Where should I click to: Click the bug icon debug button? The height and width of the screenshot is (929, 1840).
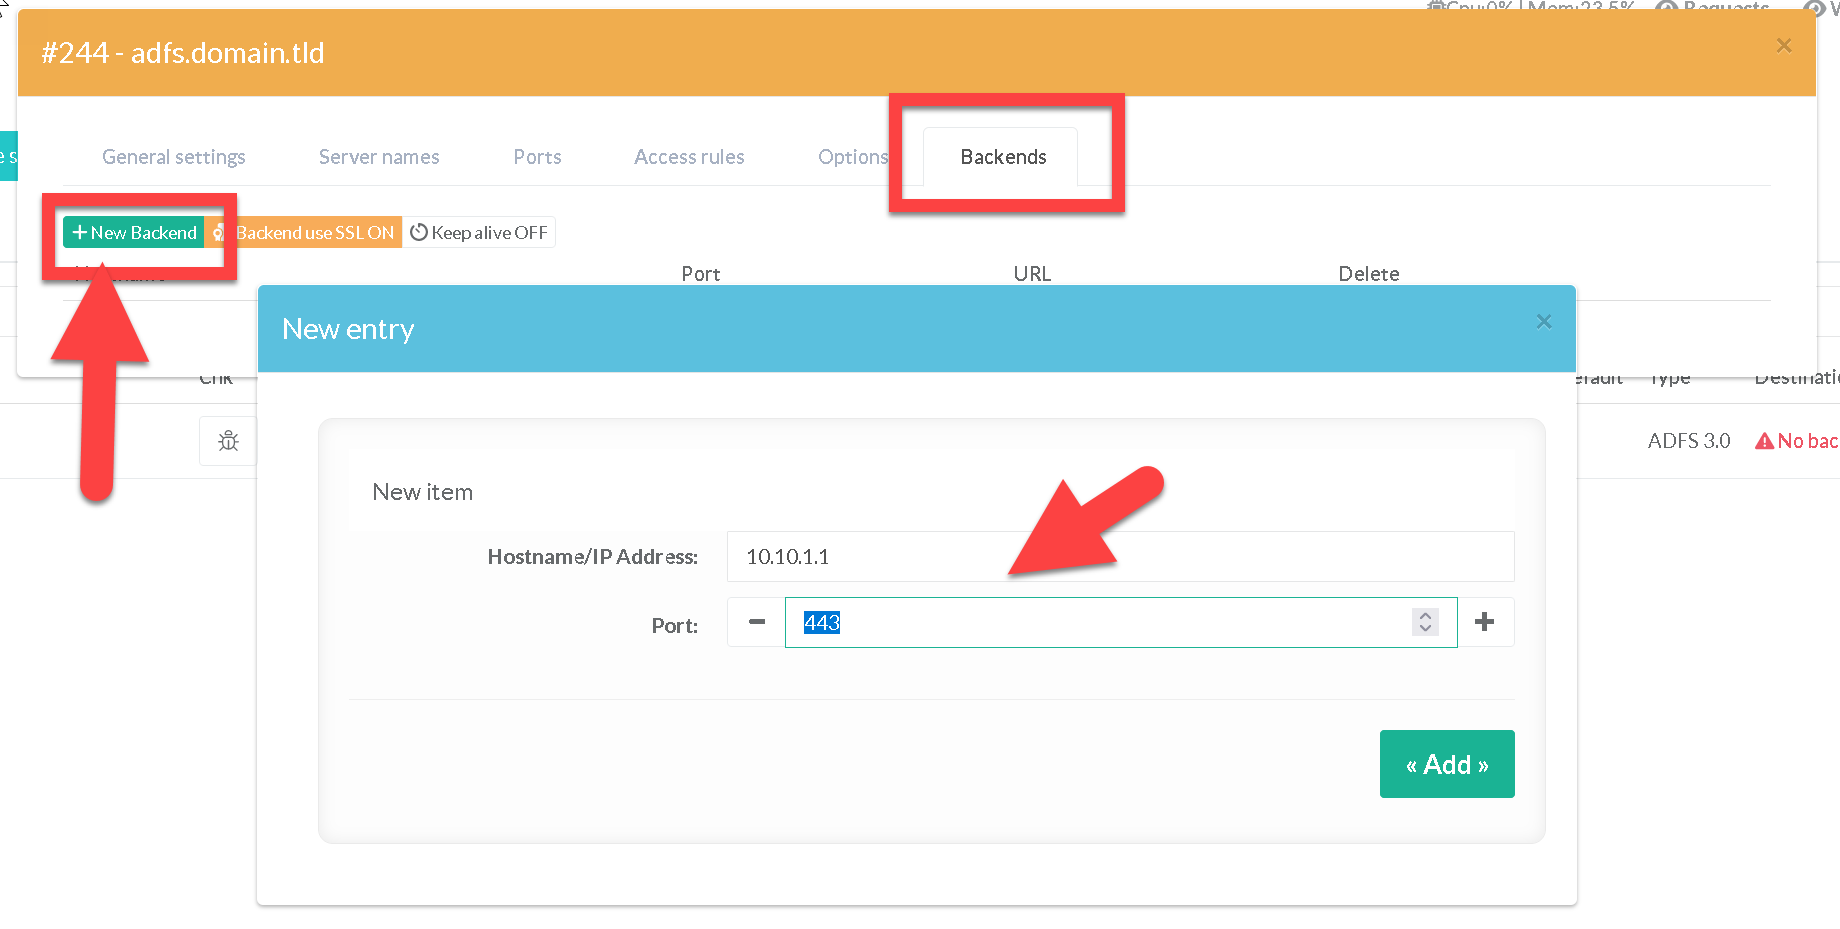tap(228, 441)
